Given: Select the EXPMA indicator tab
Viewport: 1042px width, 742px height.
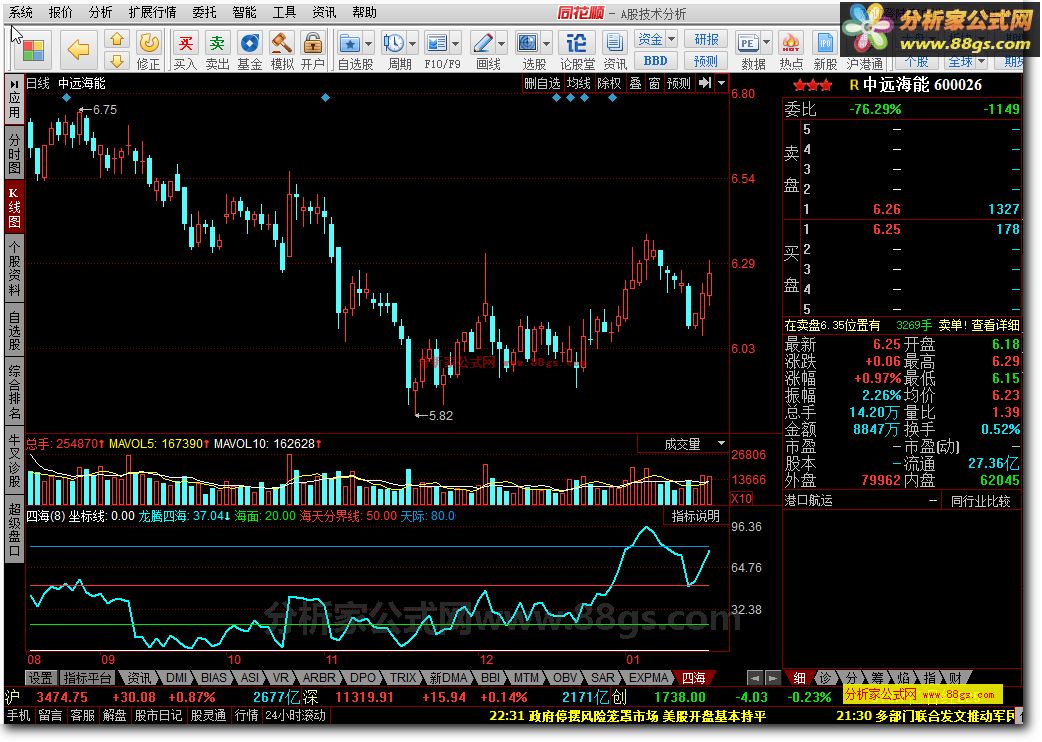Looking at the screenshot, I should [648, 678].
